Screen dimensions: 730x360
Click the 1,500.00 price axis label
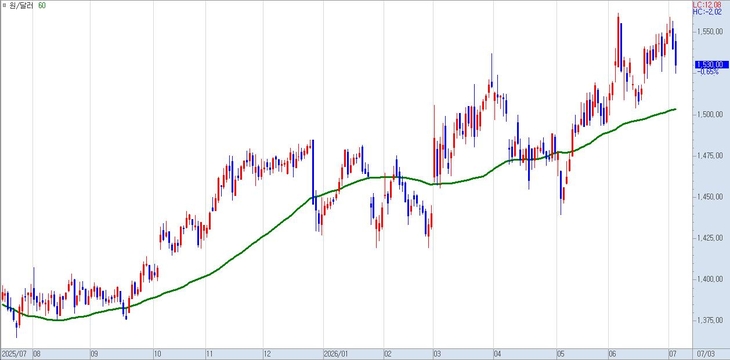coord(710,114)
